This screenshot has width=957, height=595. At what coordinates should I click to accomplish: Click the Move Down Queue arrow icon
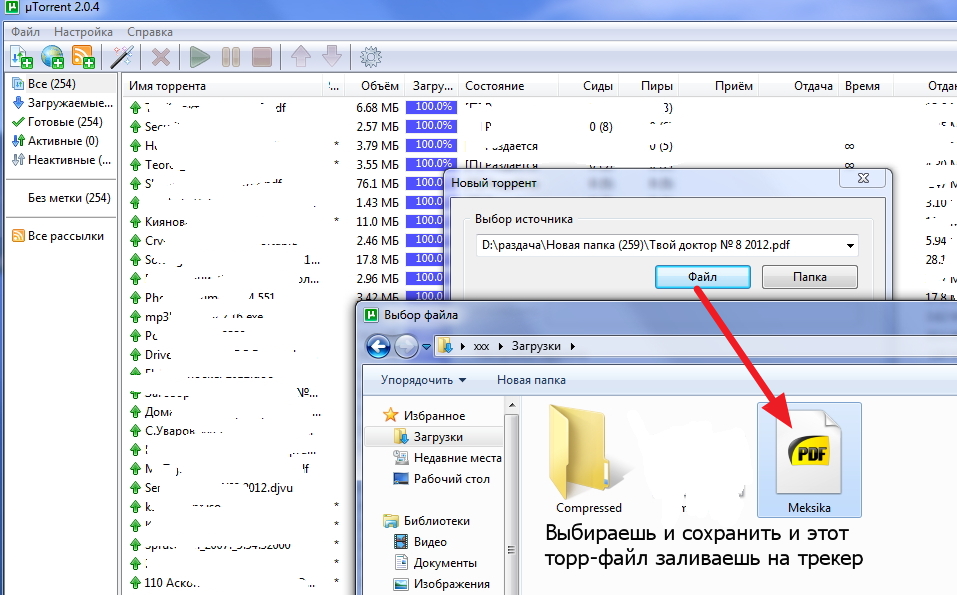pyautogui.click(x=332, y=57)
